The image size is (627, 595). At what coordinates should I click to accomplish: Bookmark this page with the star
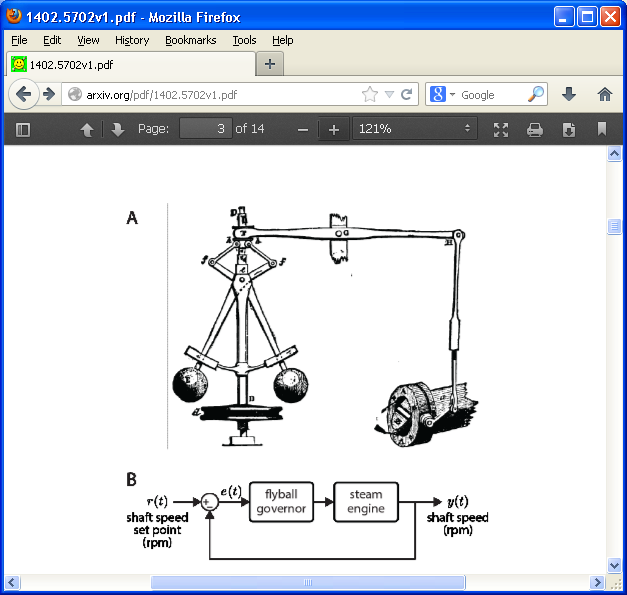[x=370, y=95]
